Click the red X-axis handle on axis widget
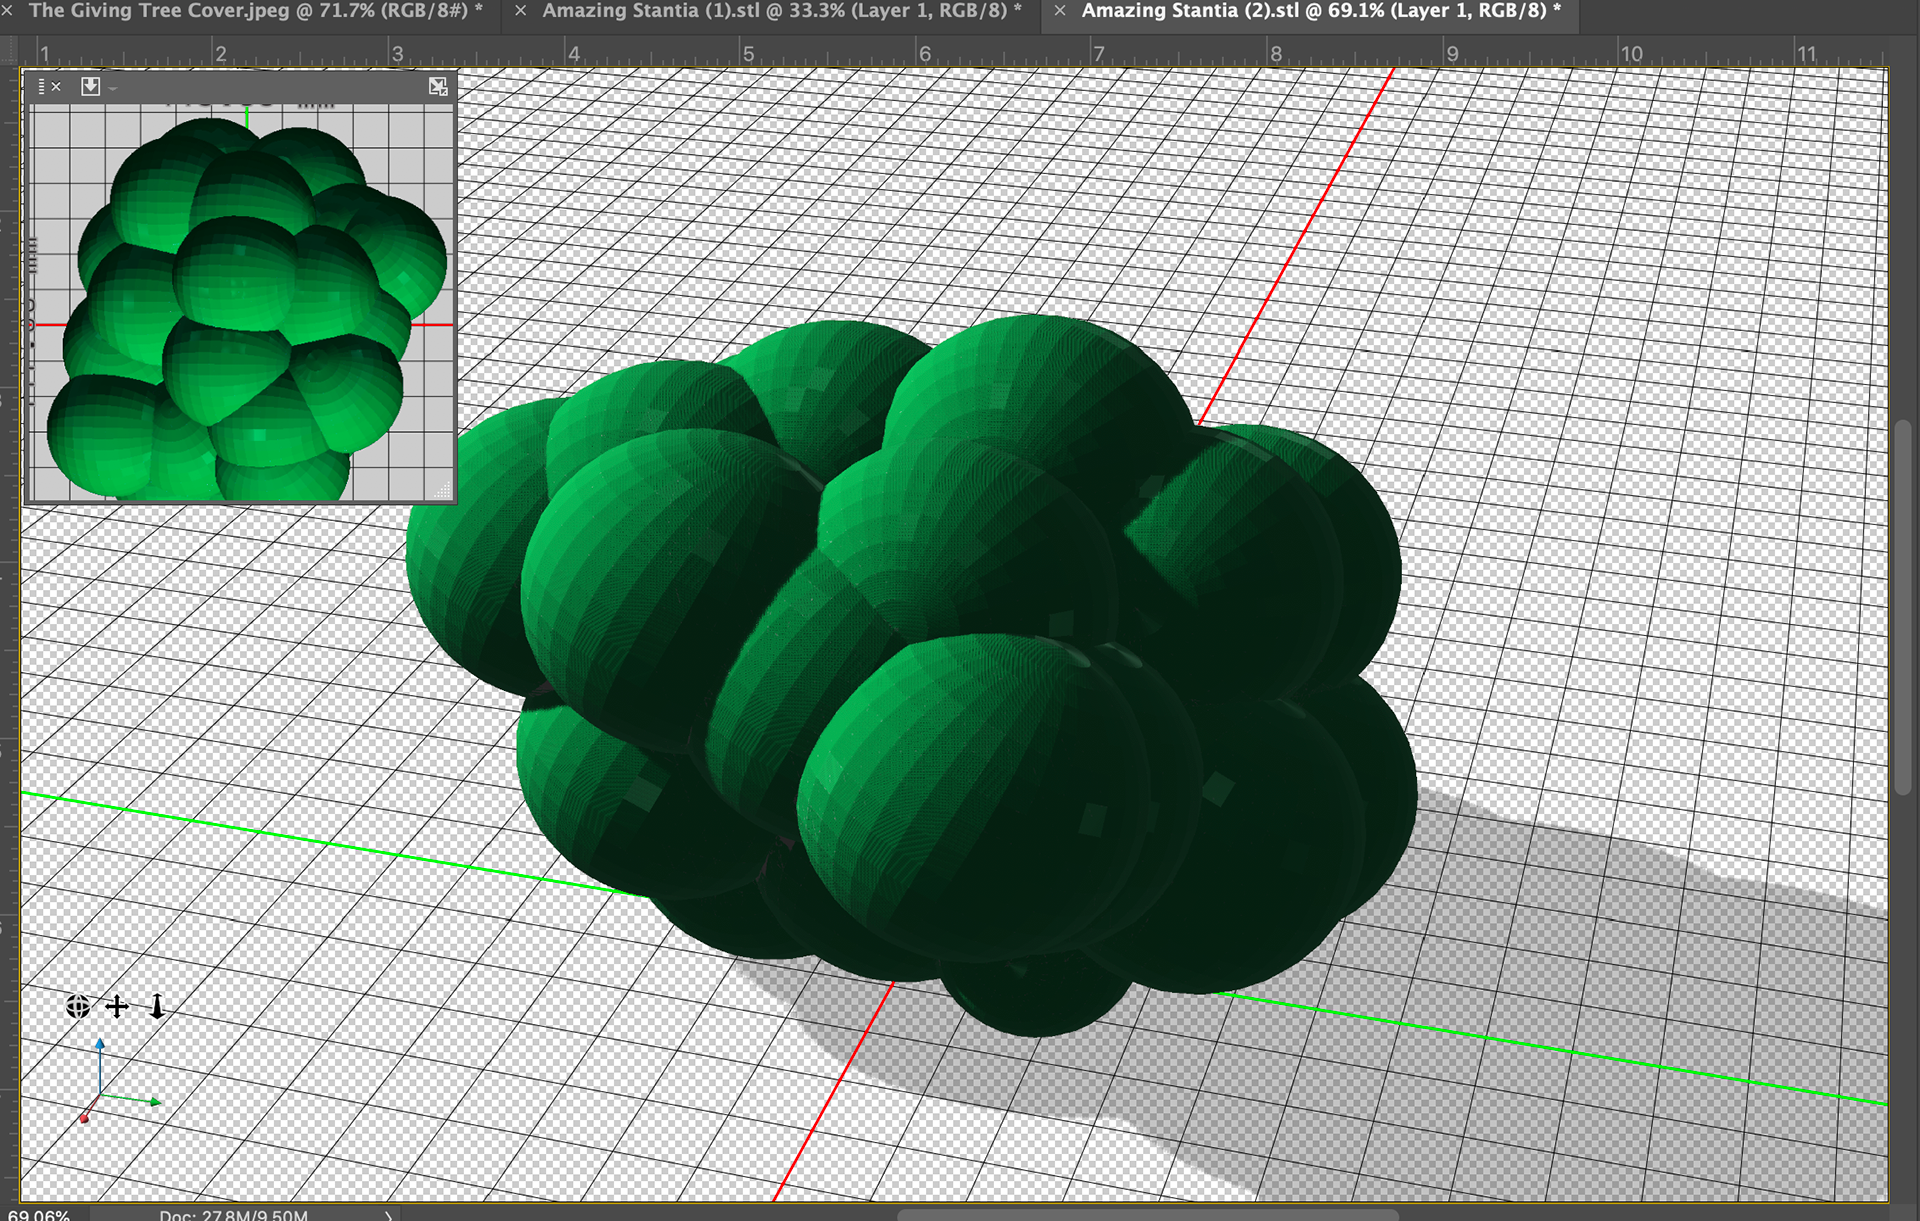The width and height of the screenshot is (1920, 1221). (85, 1118)
